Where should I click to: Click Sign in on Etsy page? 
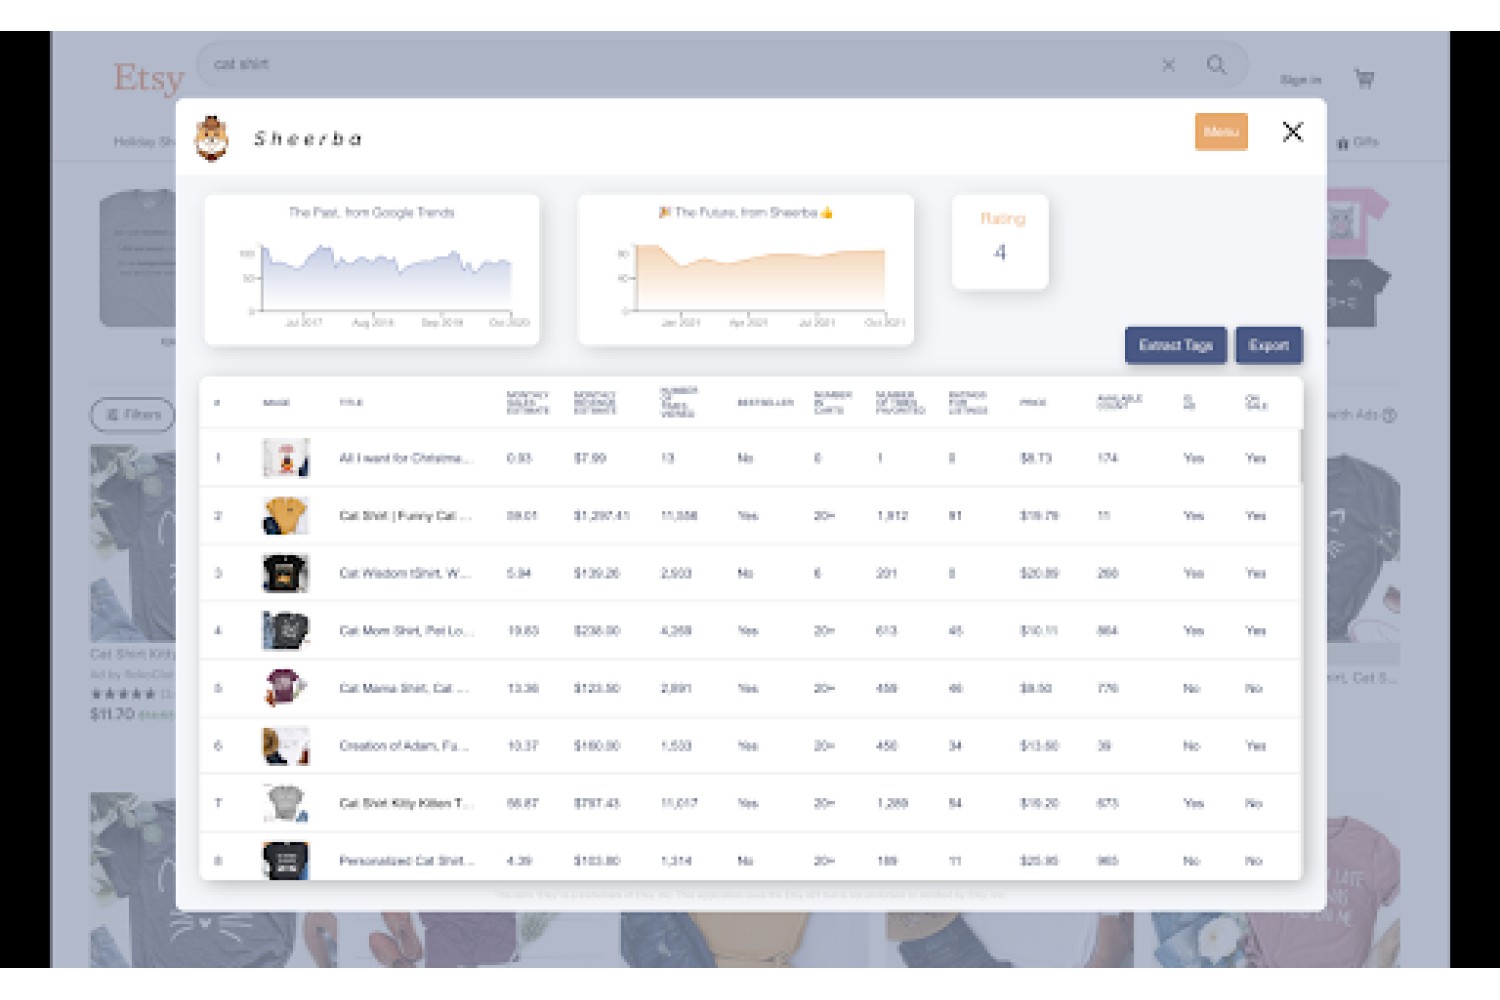pyautogui.click(x=1300, y=80)
